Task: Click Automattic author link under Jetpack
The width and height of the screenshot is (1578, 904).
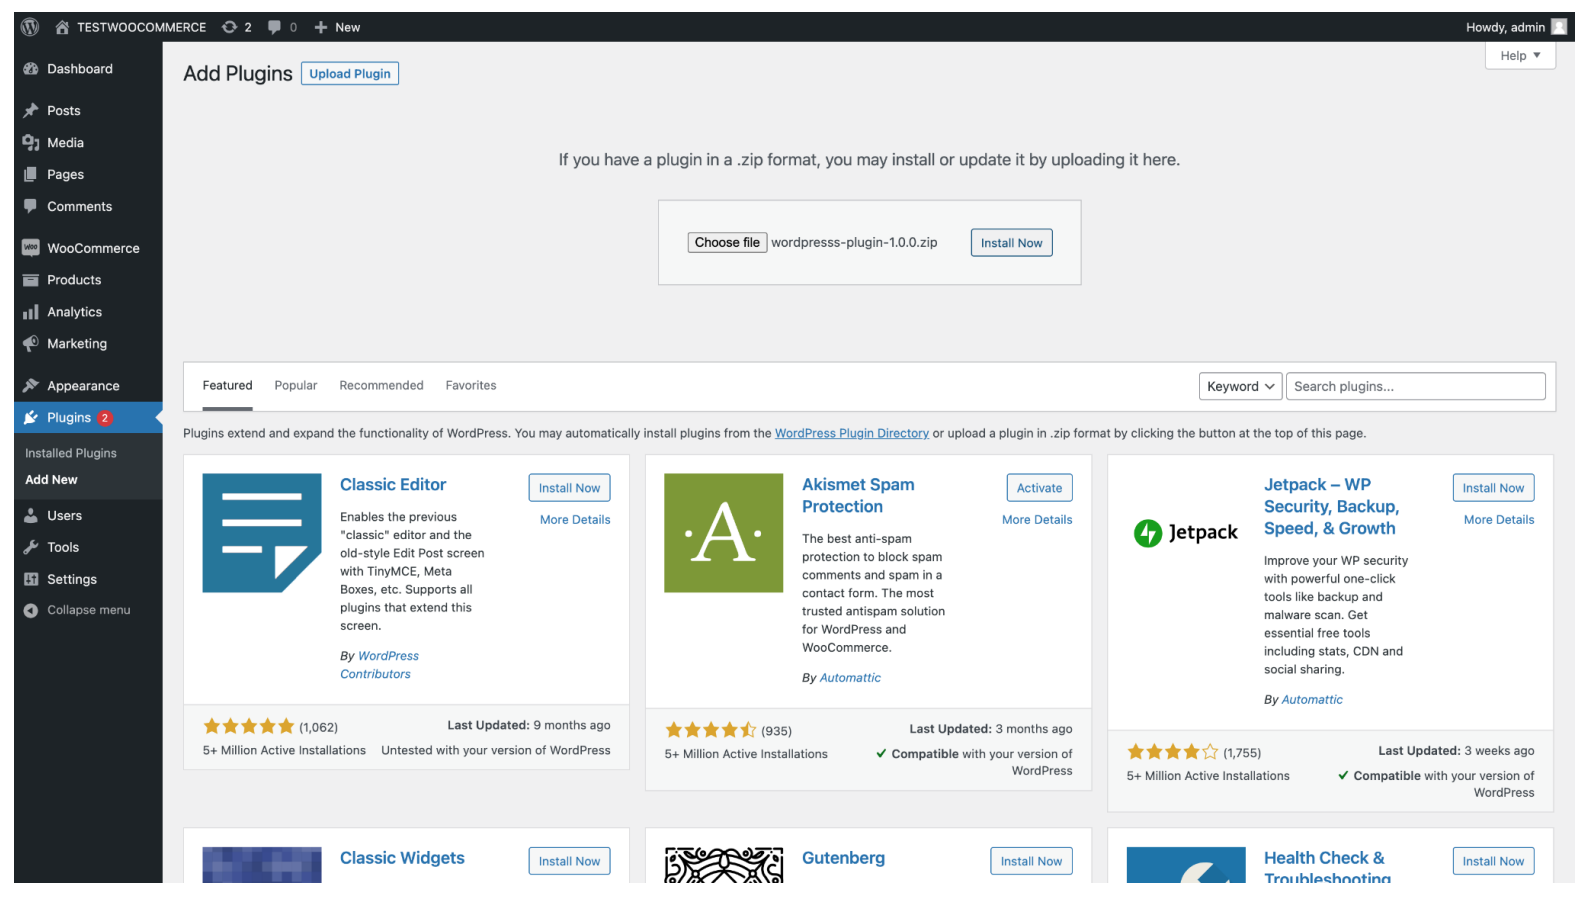Action: coord(1312,700)
